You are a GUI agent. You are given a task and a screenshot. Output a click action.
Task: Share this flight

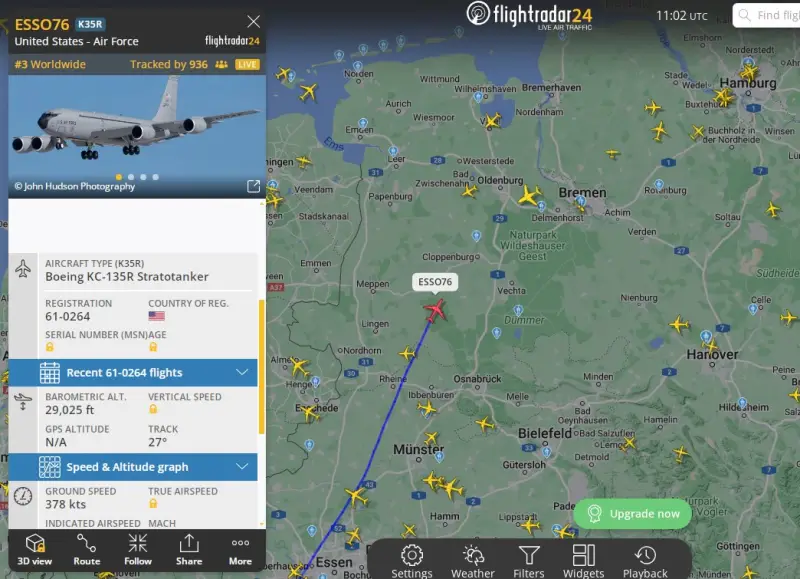point(189,550)
